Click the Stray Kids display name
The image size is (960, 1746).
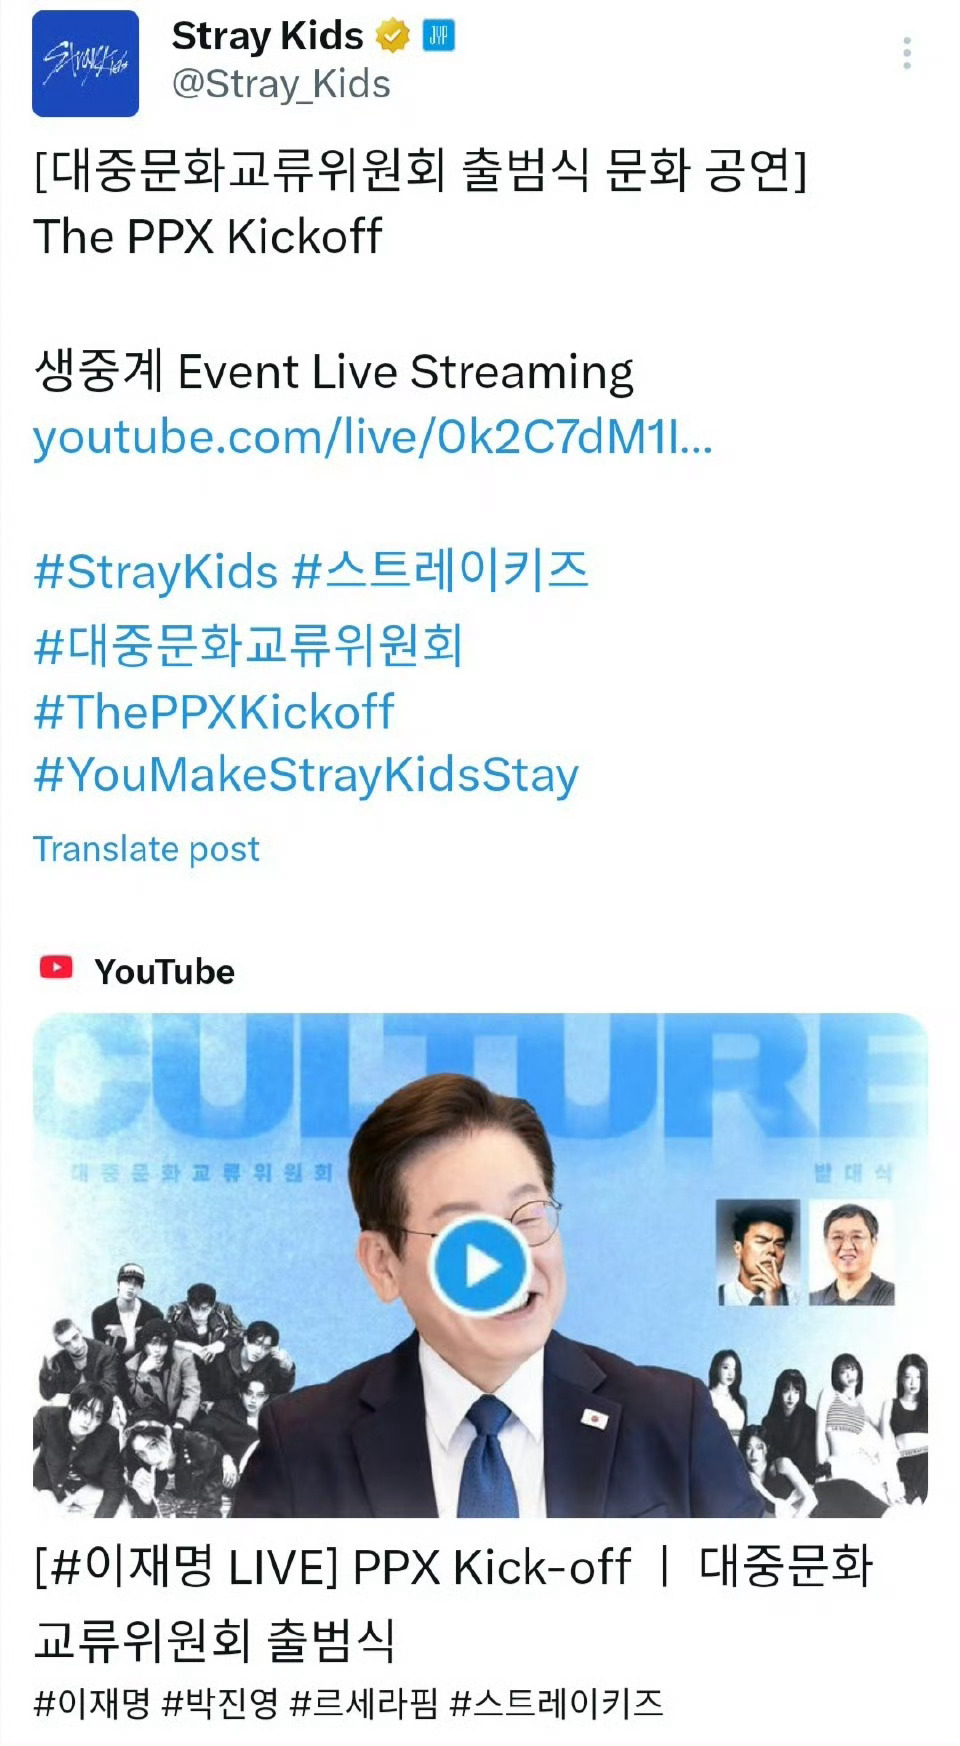point(267,36)
